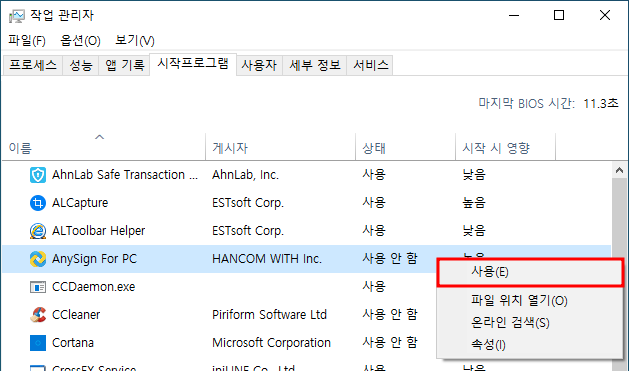Open the 옵션(O) menu
This screenshot has height=371, width=629.
[80, 41]
